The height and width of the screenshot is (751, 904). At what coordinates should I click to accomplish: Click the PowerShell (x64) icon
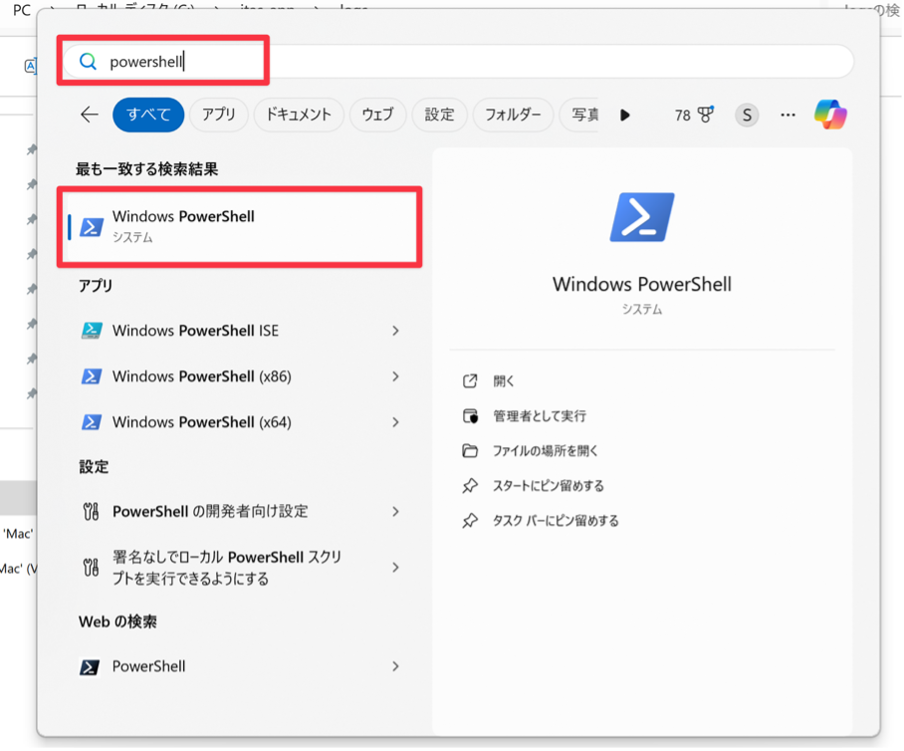pyautogui.click(x=91, y=422)
